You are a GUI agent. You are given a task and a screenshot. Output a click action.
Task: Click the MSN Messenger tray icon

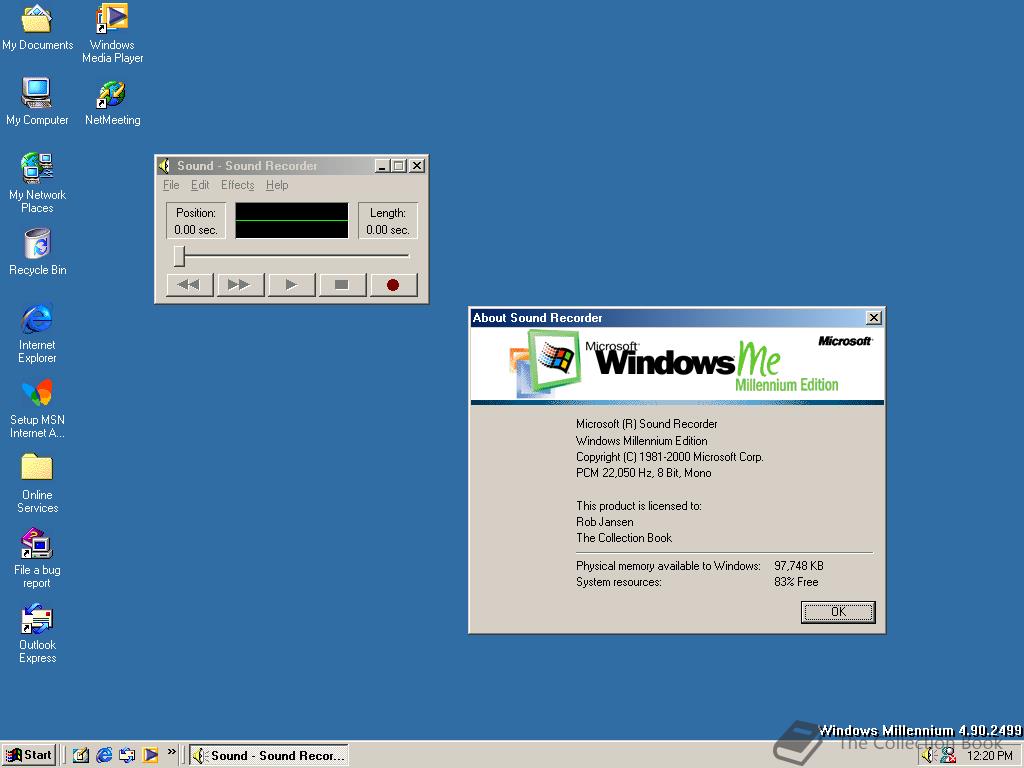click(x=948, y=756)
